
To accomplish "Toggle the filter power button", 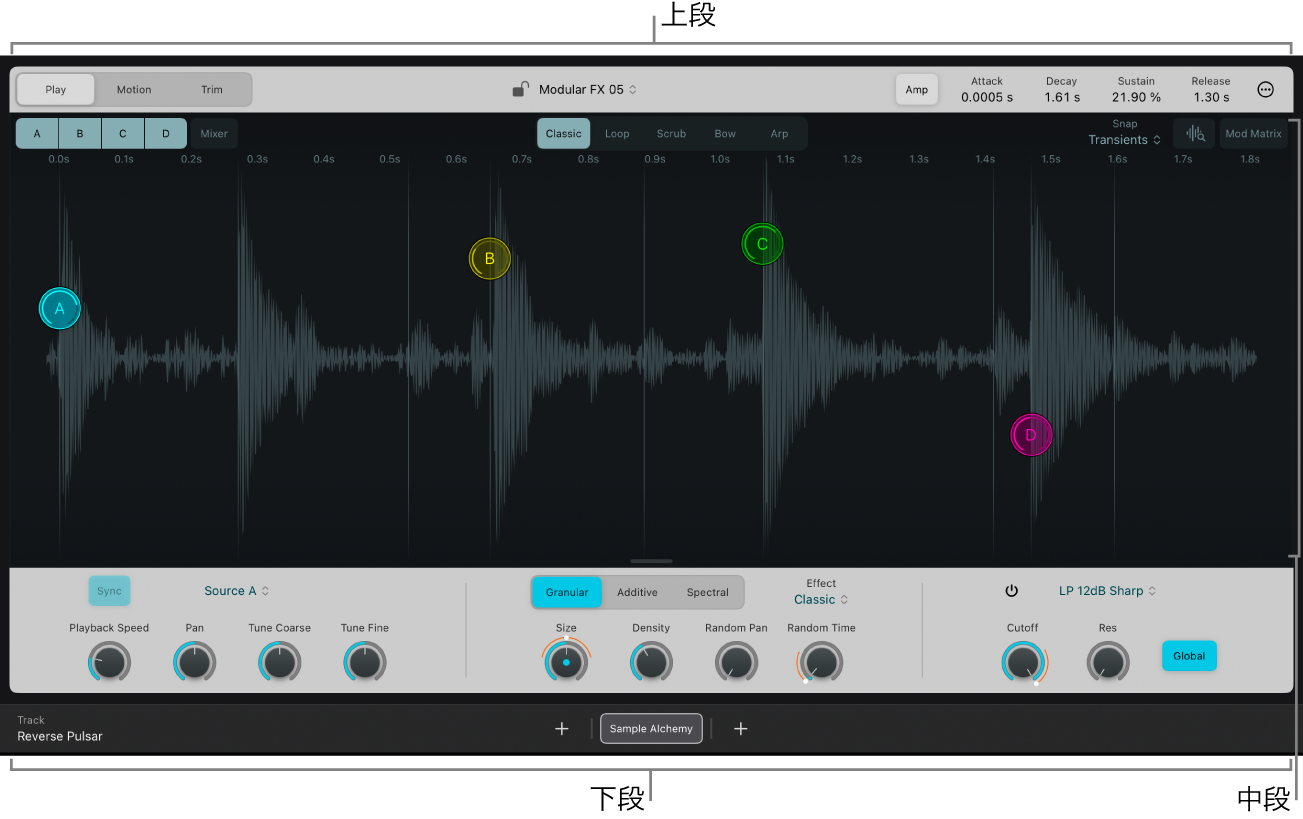I will (1011, 591).
